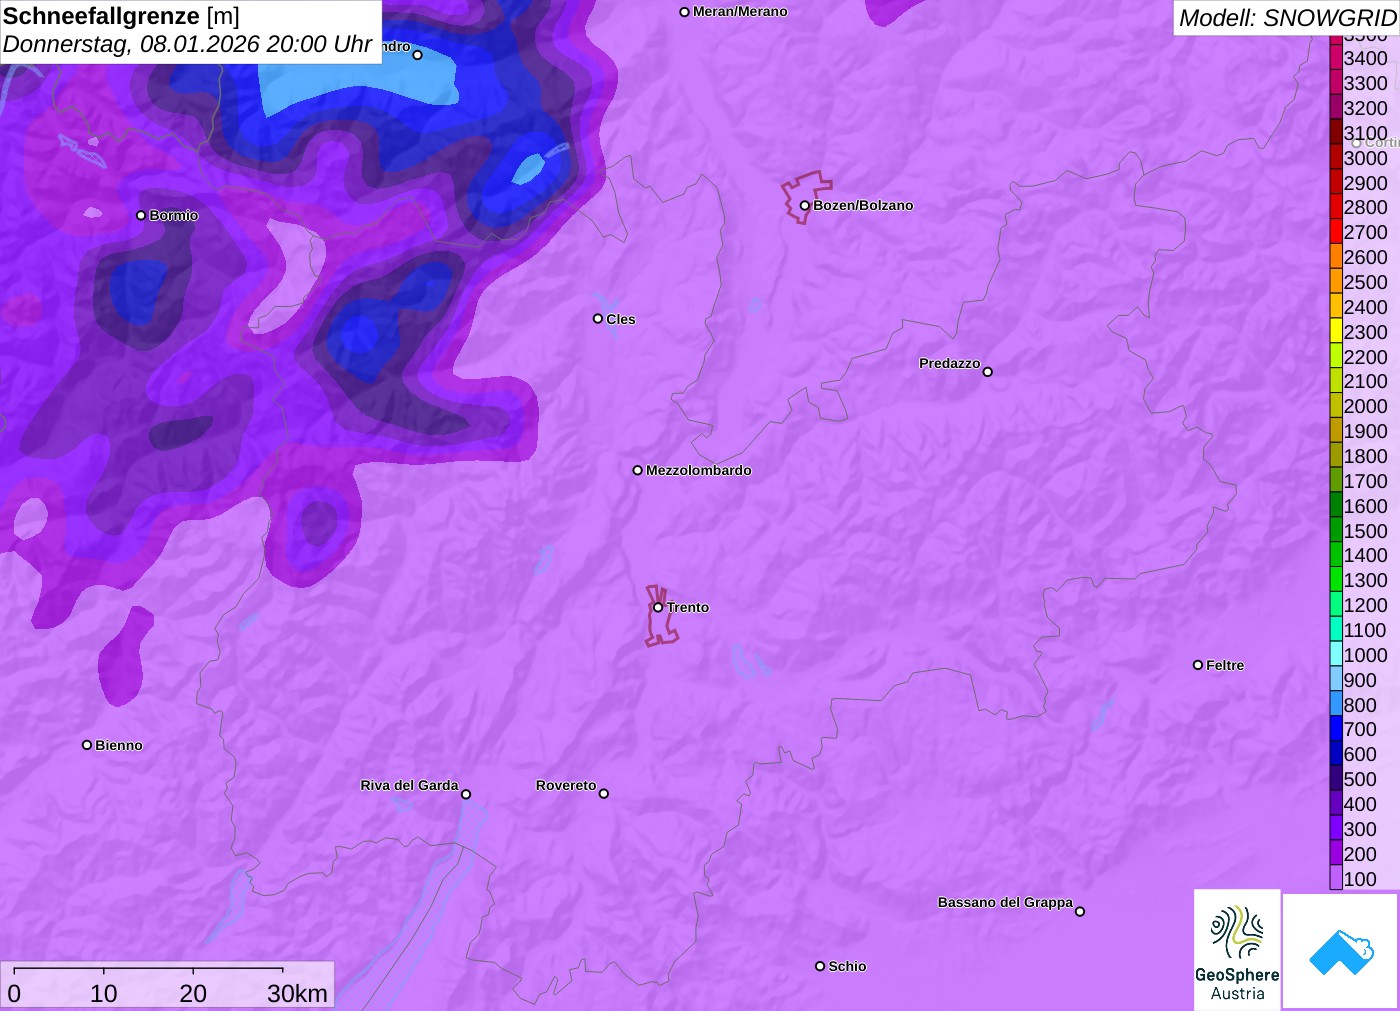Pick the bright green legend swatch beside 1300
Viewport: 1400px width, 1011px height.
[1336, 580]
